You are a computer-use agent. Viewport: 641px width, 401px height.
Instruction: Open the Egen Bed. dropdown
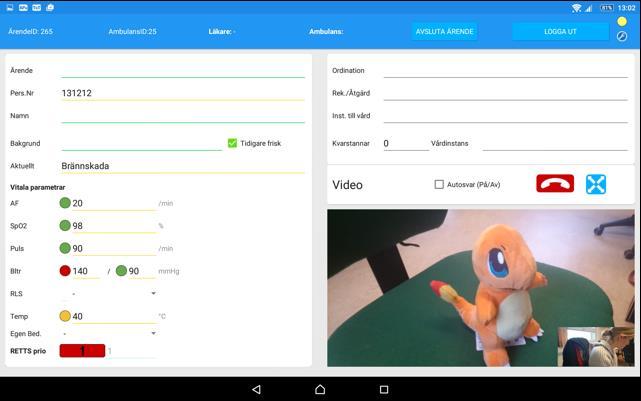pyautogui.click(x=108, y=333)
